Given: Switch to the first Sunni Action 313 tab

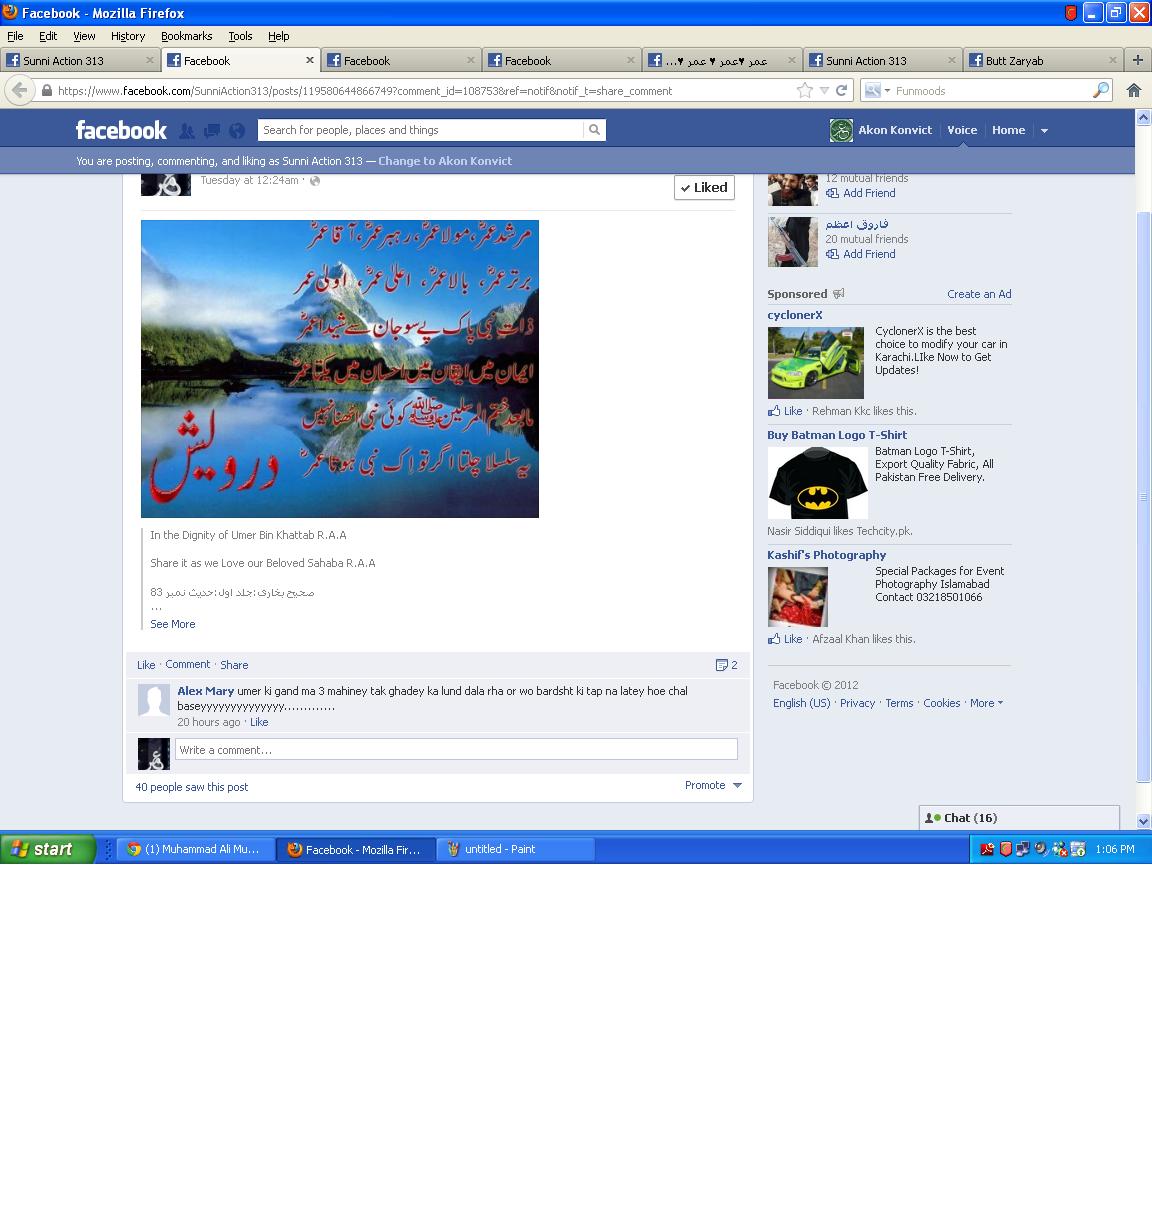Looking at the screenshot, I should [80, 60].
